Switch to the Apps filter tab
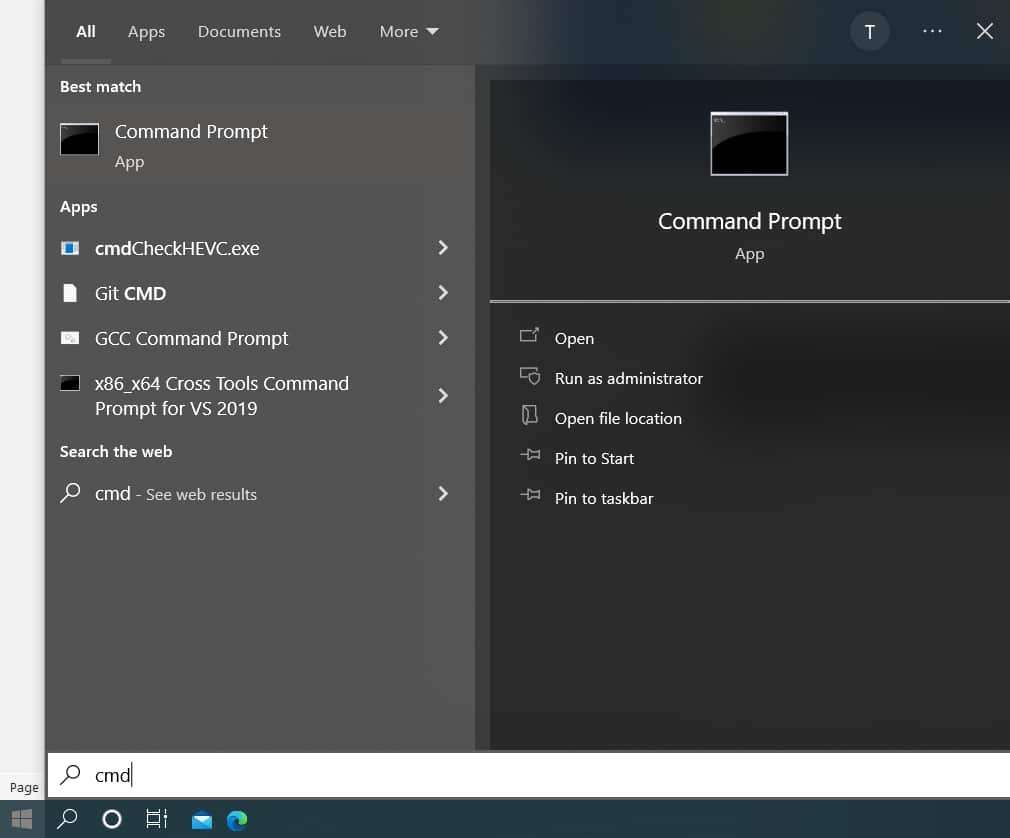 [x=146, y=32]
